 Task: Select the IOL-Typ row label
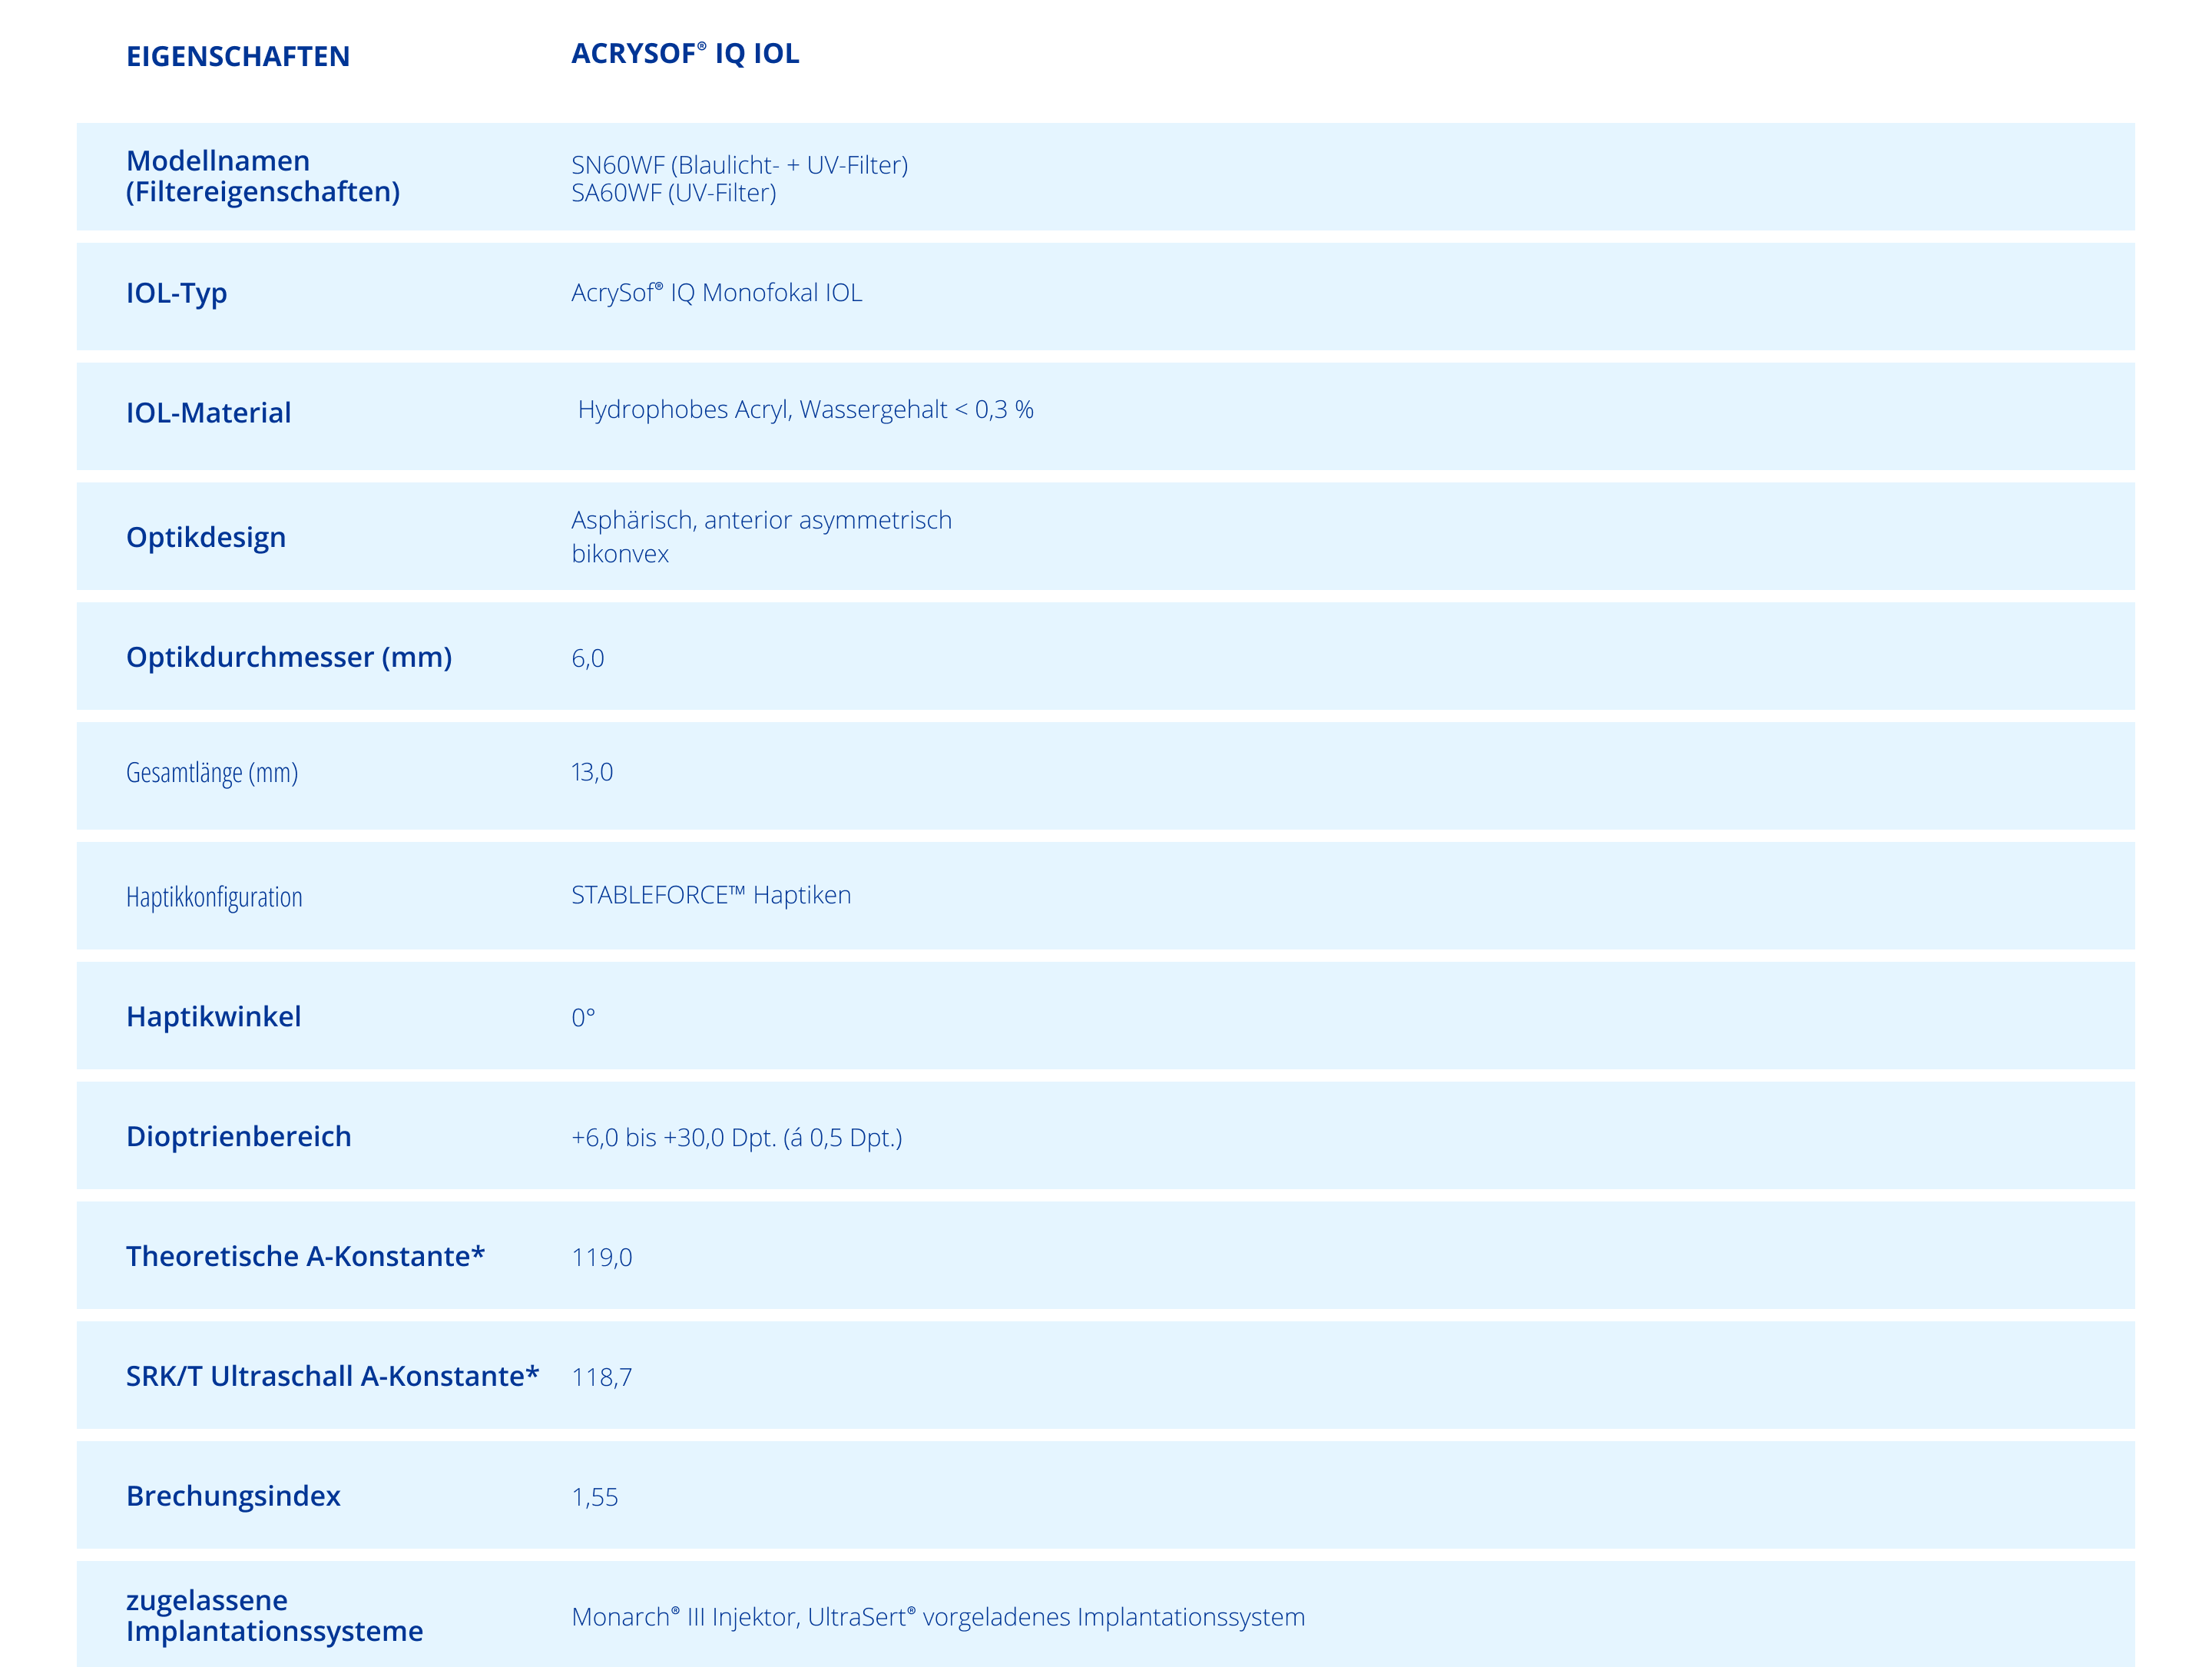(x=176, y=293)
